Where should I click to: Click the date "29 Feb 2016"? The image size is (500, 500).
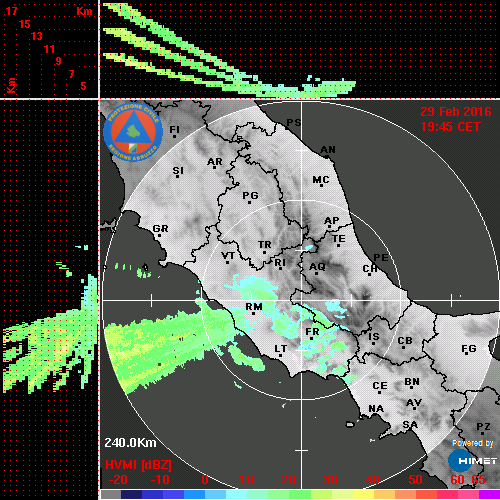[x=456, y=112]
